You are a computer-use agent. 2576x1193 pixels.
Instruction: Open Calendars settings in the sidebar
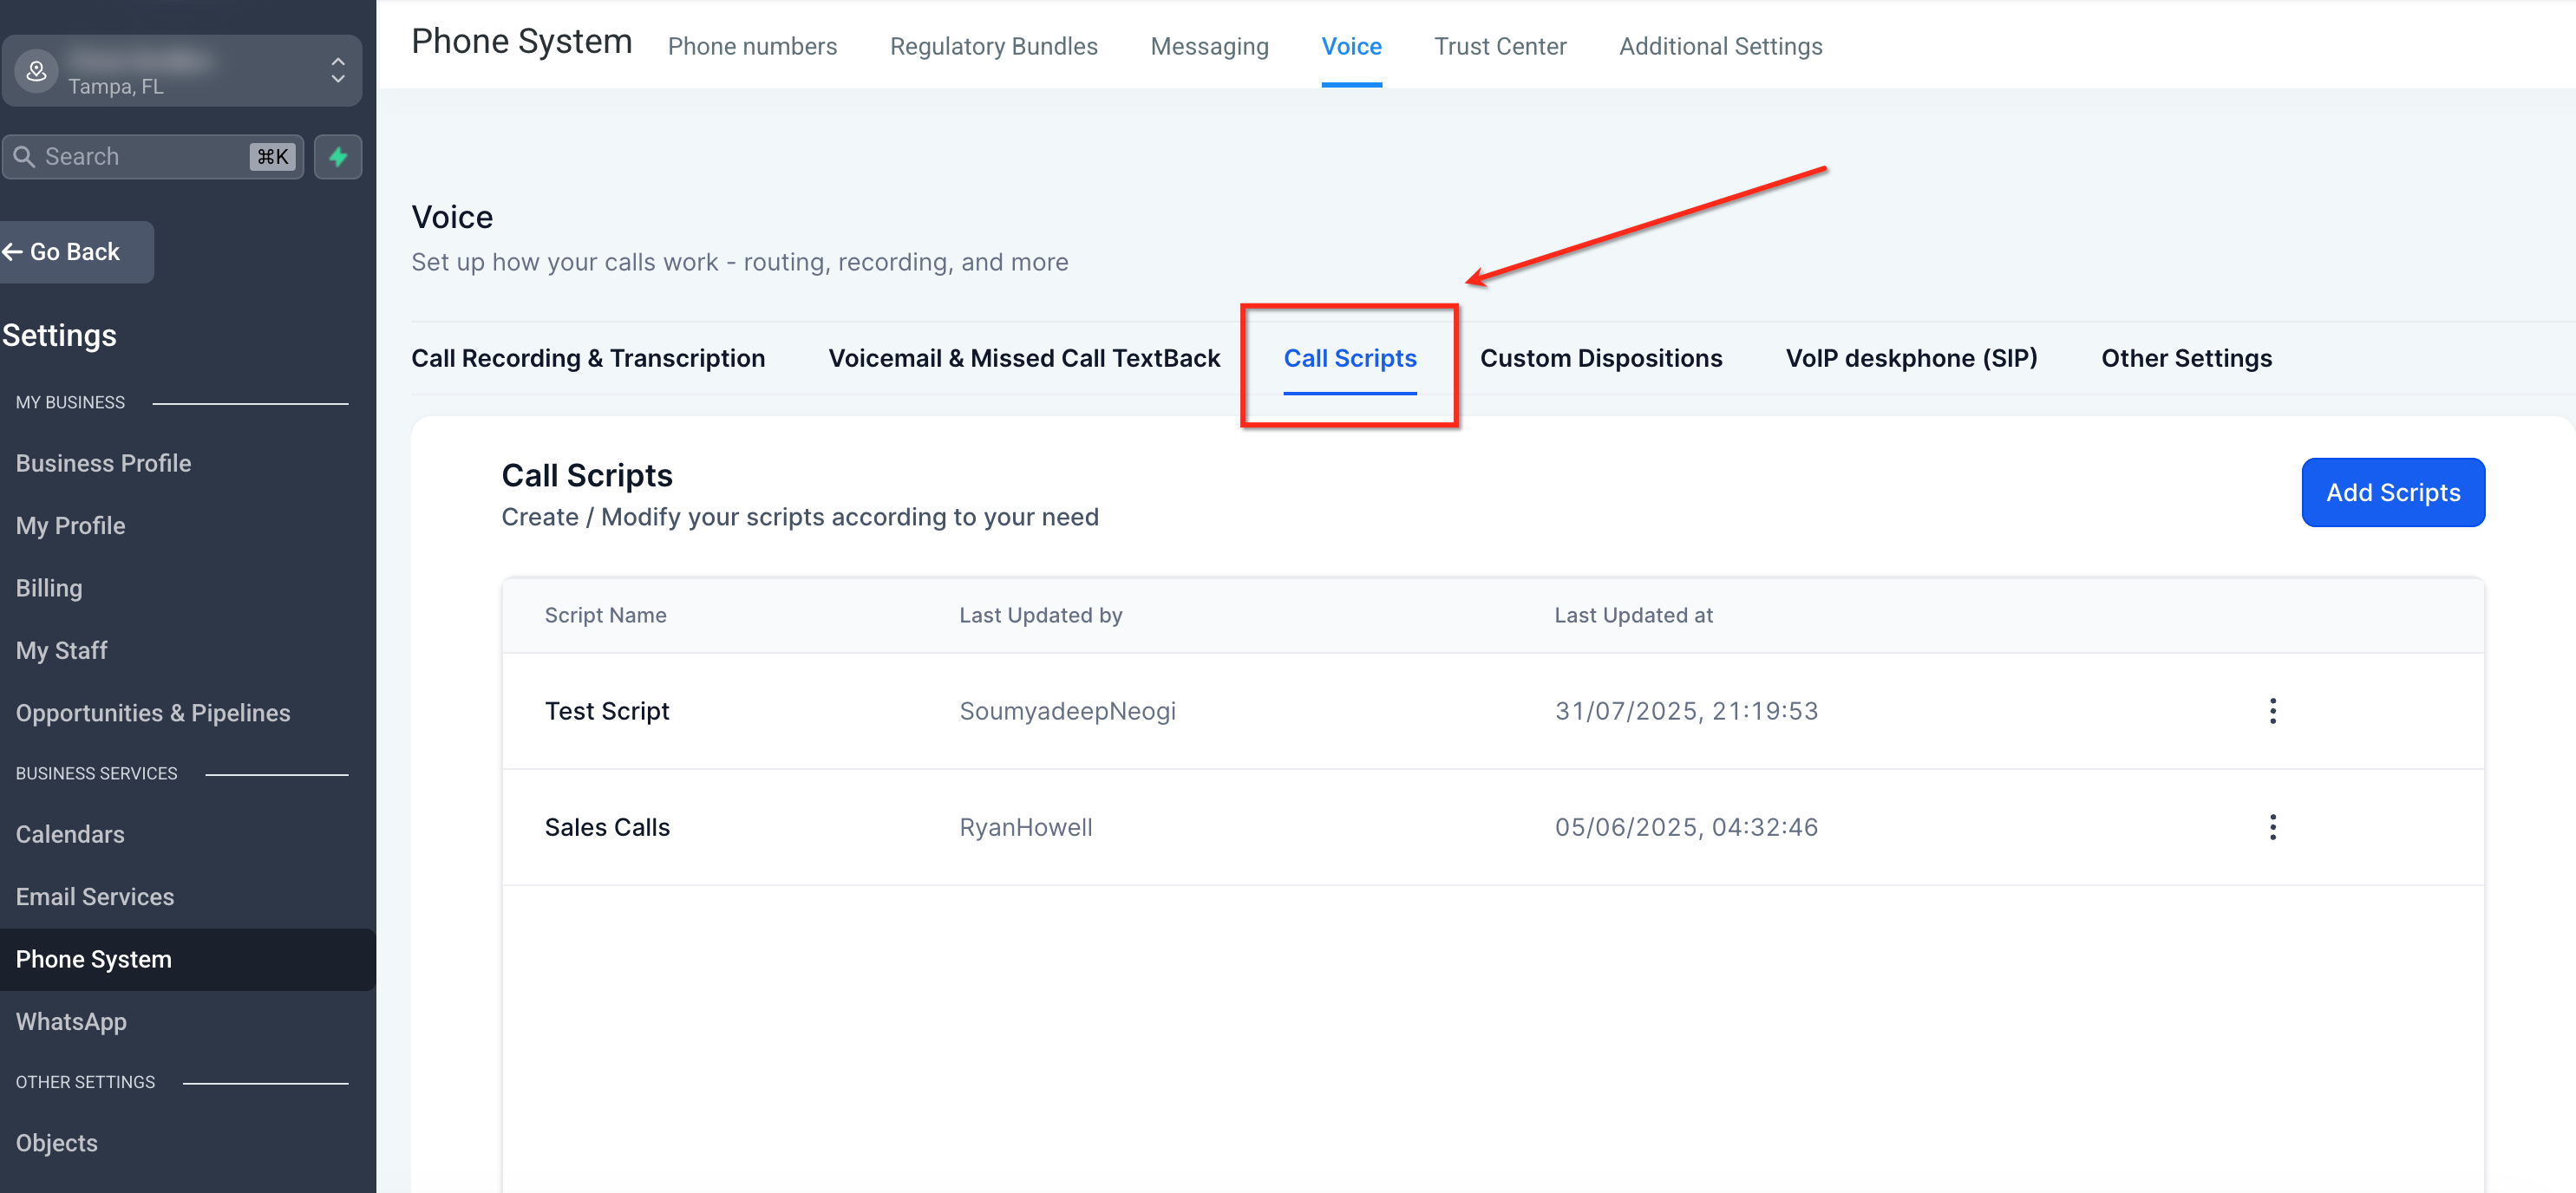[x=70, y=834]
